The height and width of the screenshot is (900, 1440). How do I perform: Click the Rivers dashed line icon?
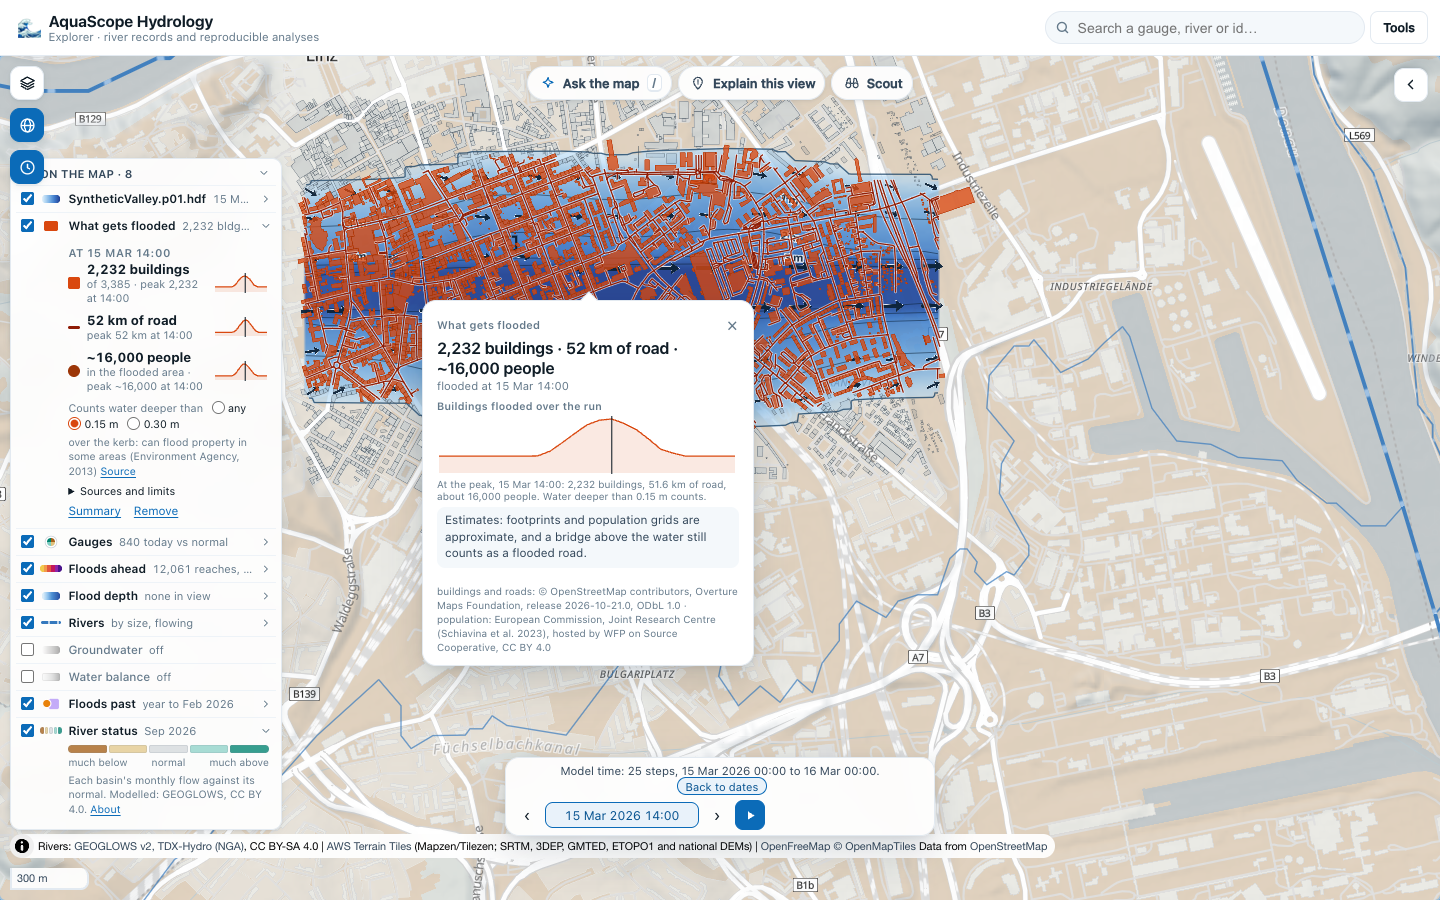(51, 623)
